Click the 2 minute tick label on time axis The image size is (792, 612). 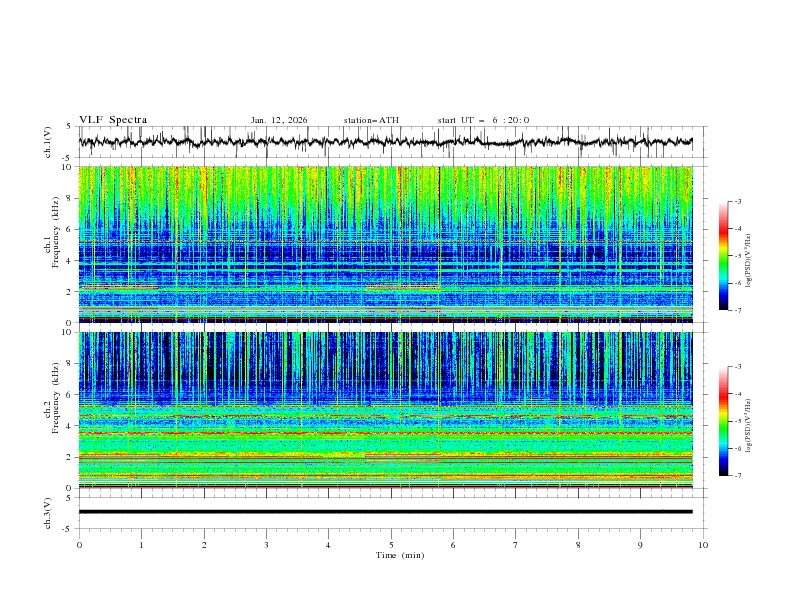[204, 544]
